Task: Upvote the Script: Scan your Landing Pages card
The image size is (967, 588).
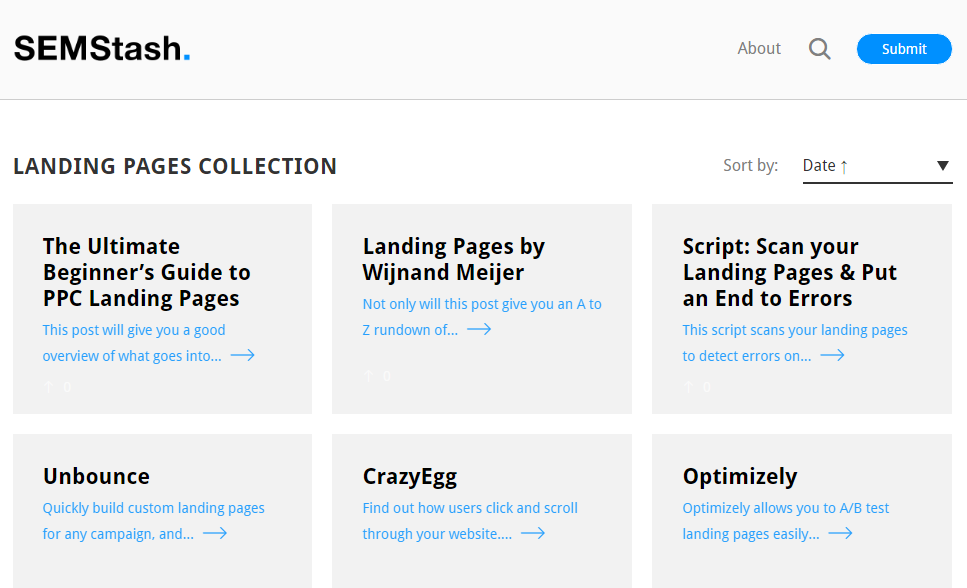Action: 689,387
